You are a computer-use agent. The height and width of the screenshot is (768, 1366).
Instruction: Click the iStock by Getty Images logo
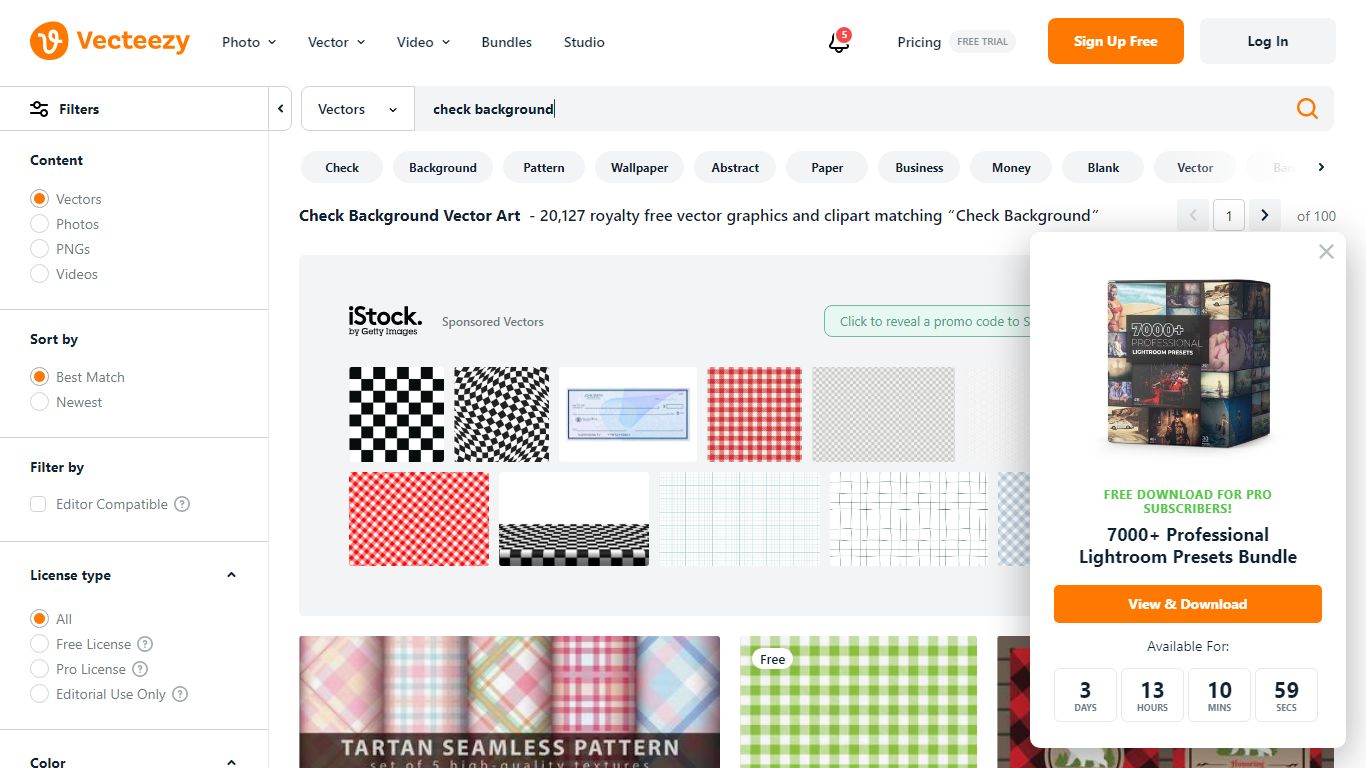(385, 321)
